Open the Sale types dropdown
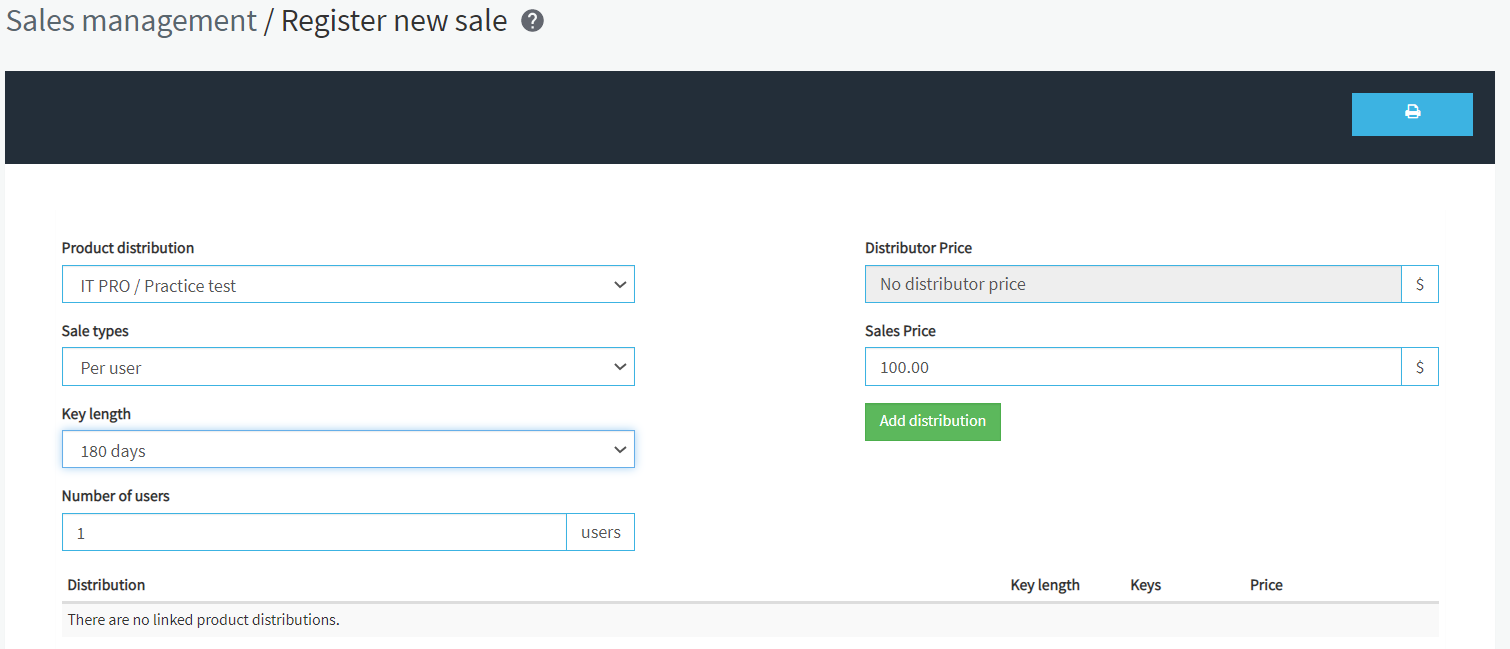Image resolution: width=1510 pixels, height=649 pixels. pyautogui.click(x=348, y=367)
